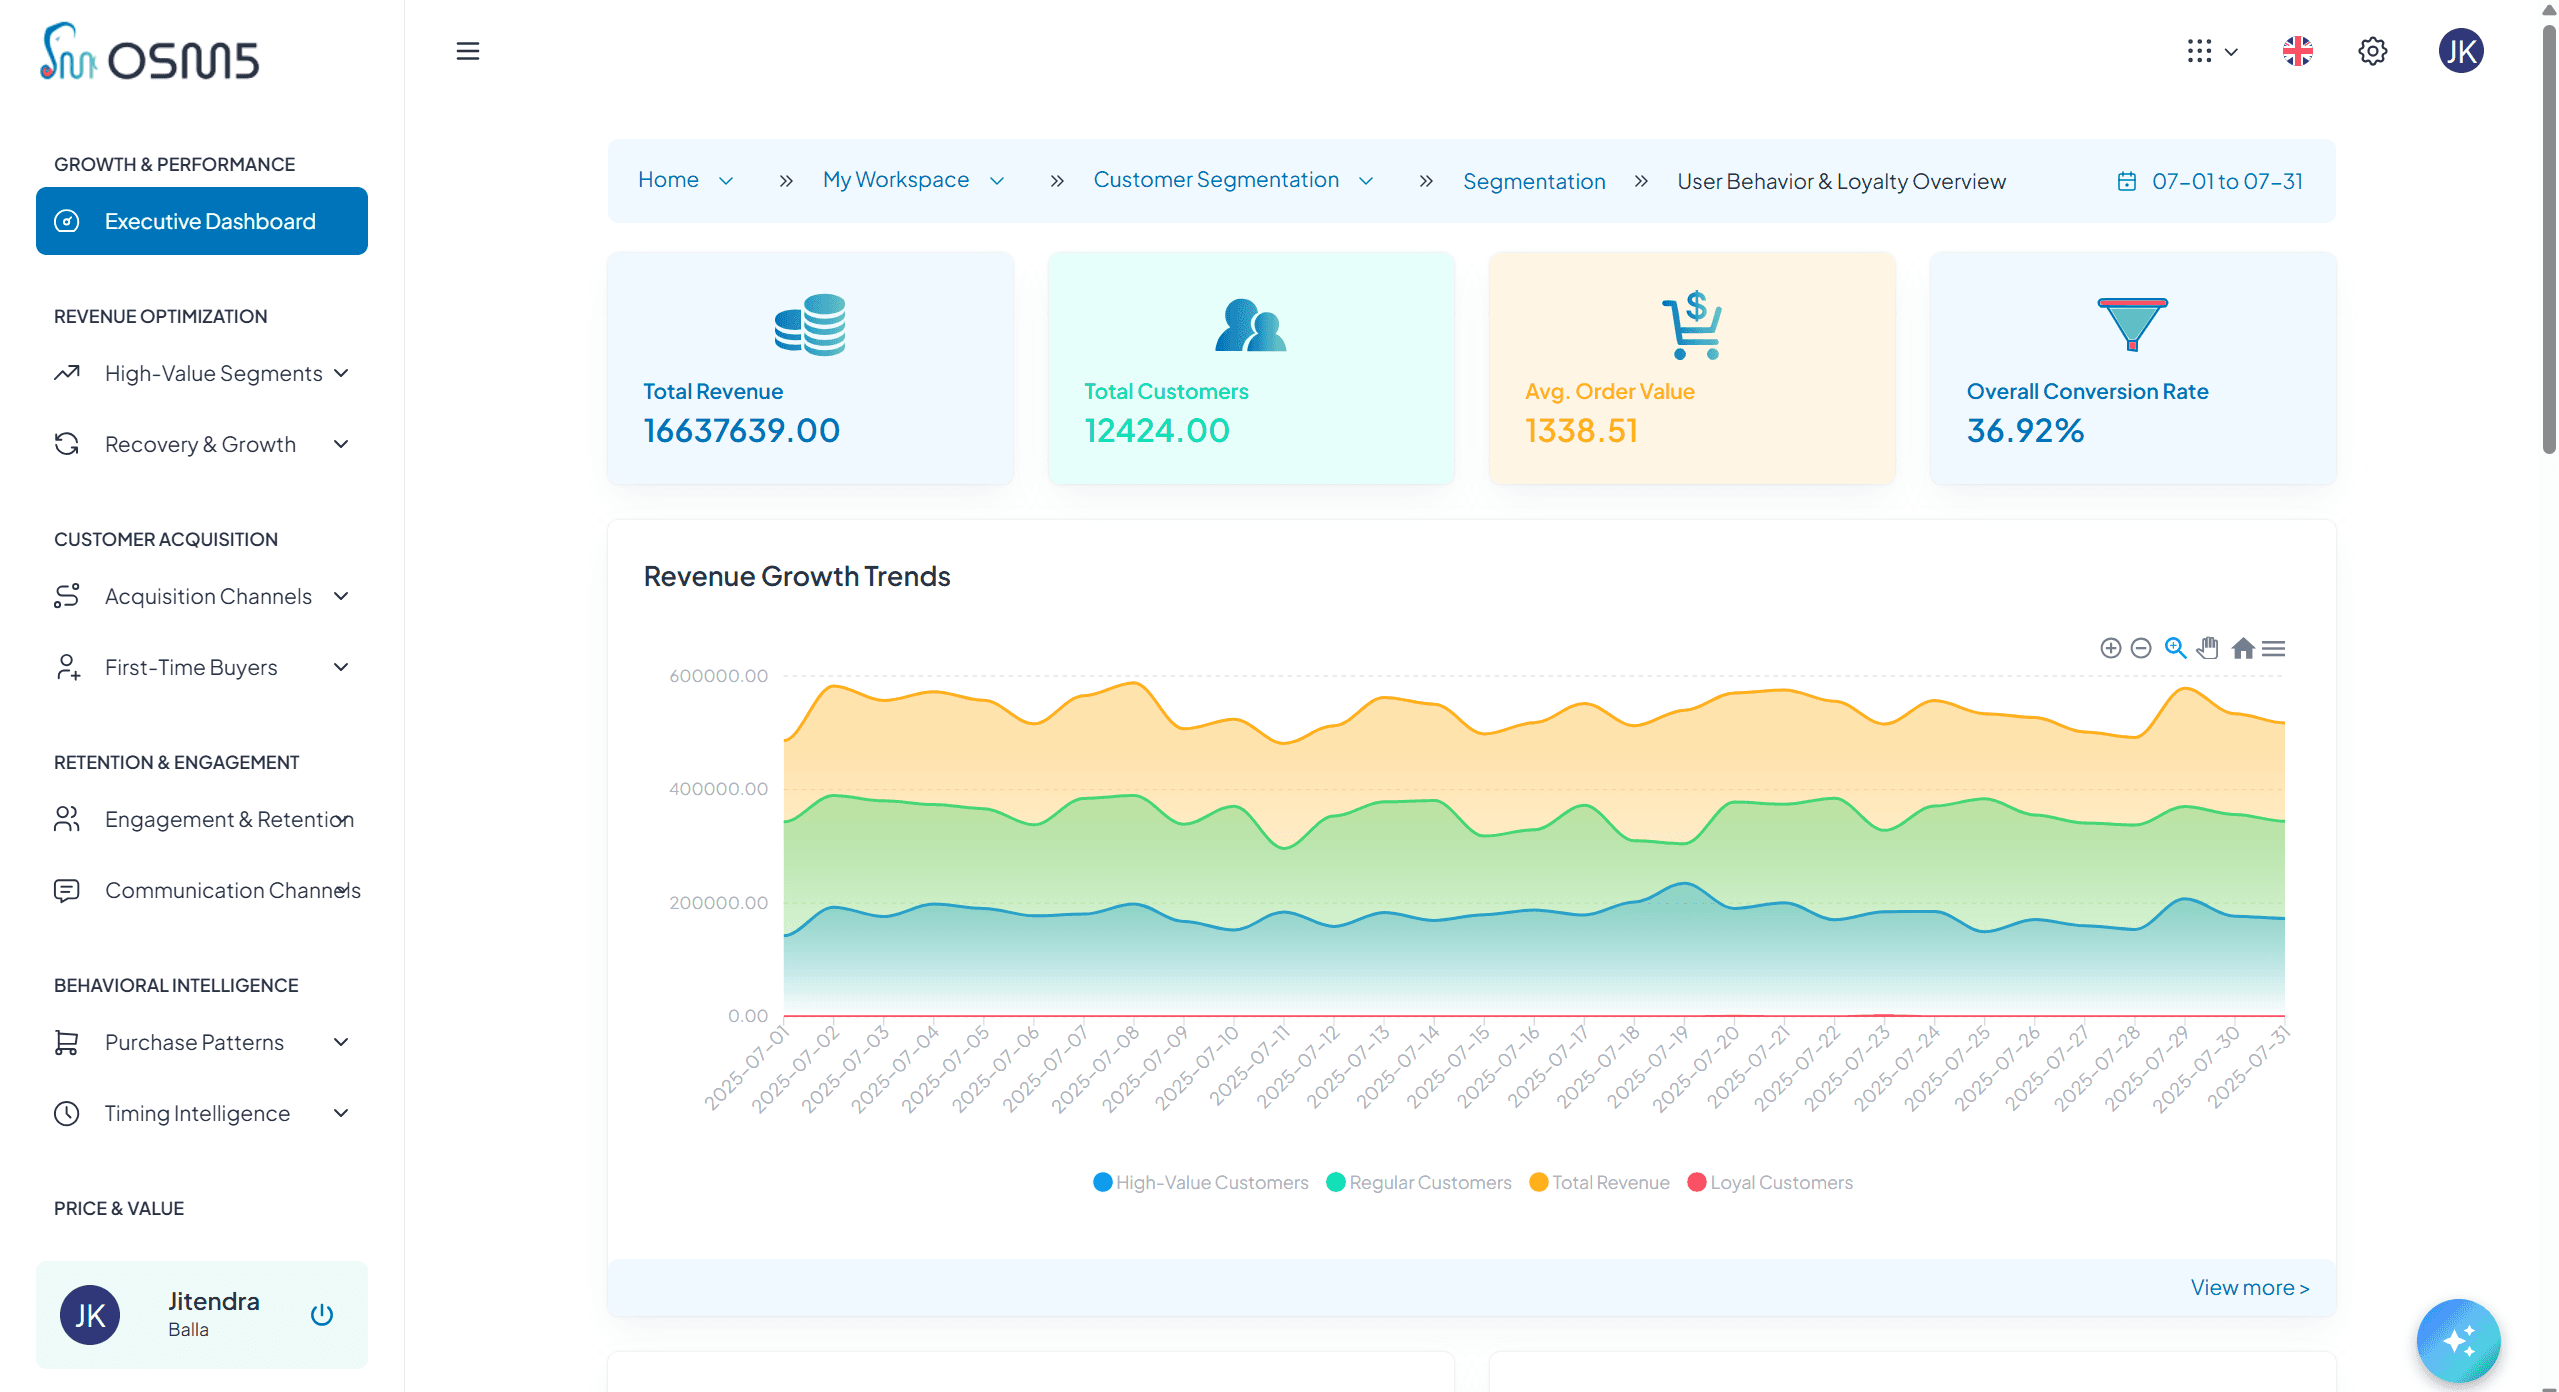Click the chart zoom-out minus icon
This screenshot has width=2559, height=1392.
(2141, 648)
